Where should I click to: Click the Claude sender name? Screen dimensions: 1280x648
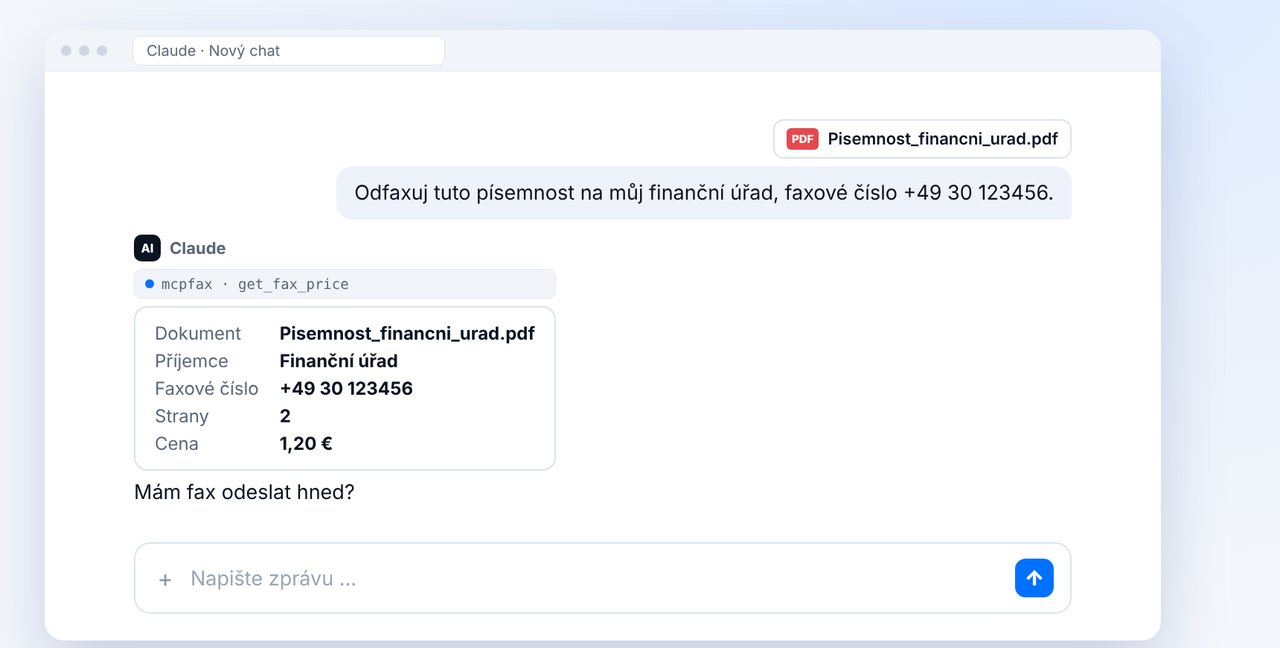(198, 248)
